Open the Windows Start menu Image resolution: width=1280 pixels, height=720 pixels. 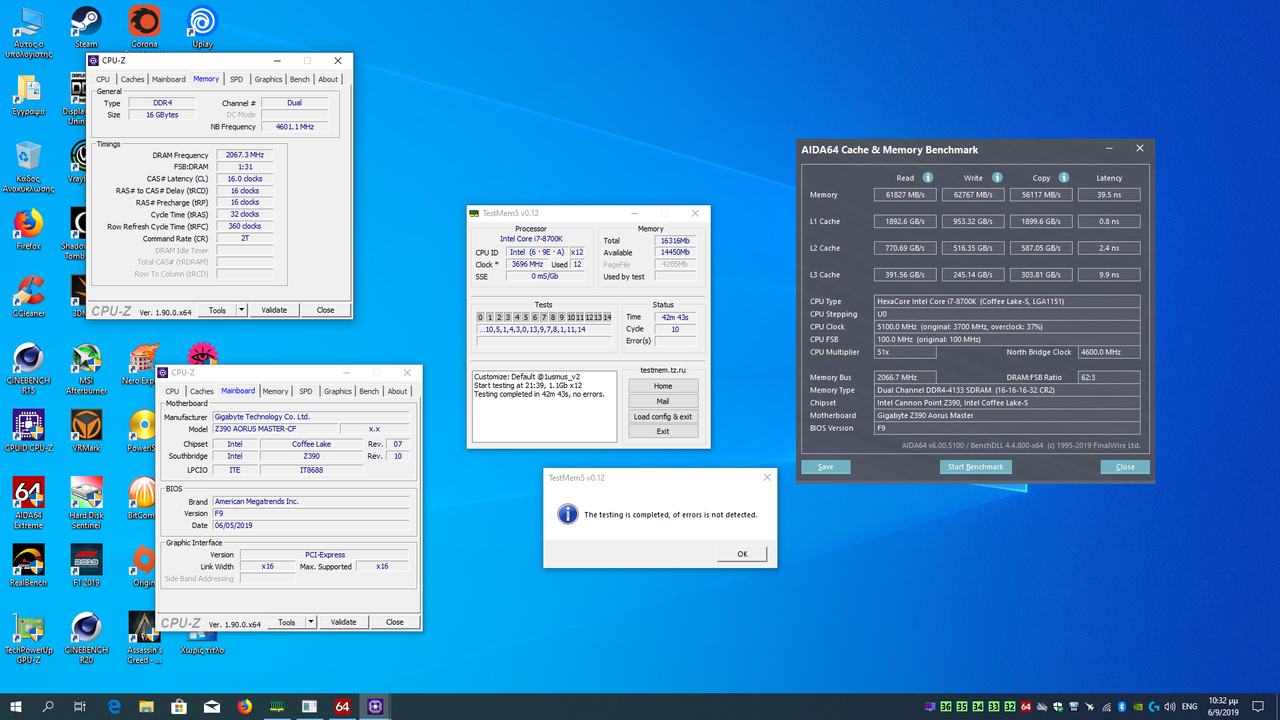(x=17, y=706)
